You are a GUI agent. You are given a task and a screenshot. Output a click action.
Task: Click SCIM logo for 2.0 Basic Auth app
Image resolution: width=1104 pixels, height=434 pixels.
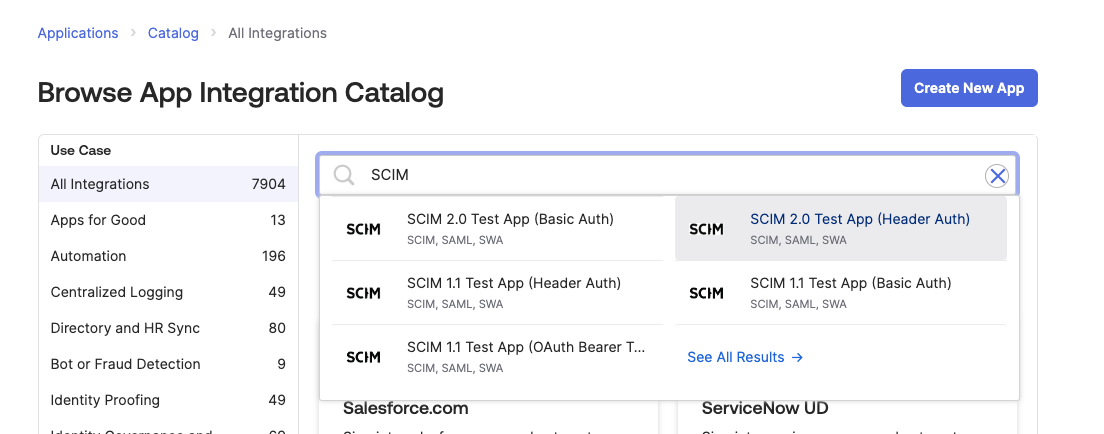[363, 229]
